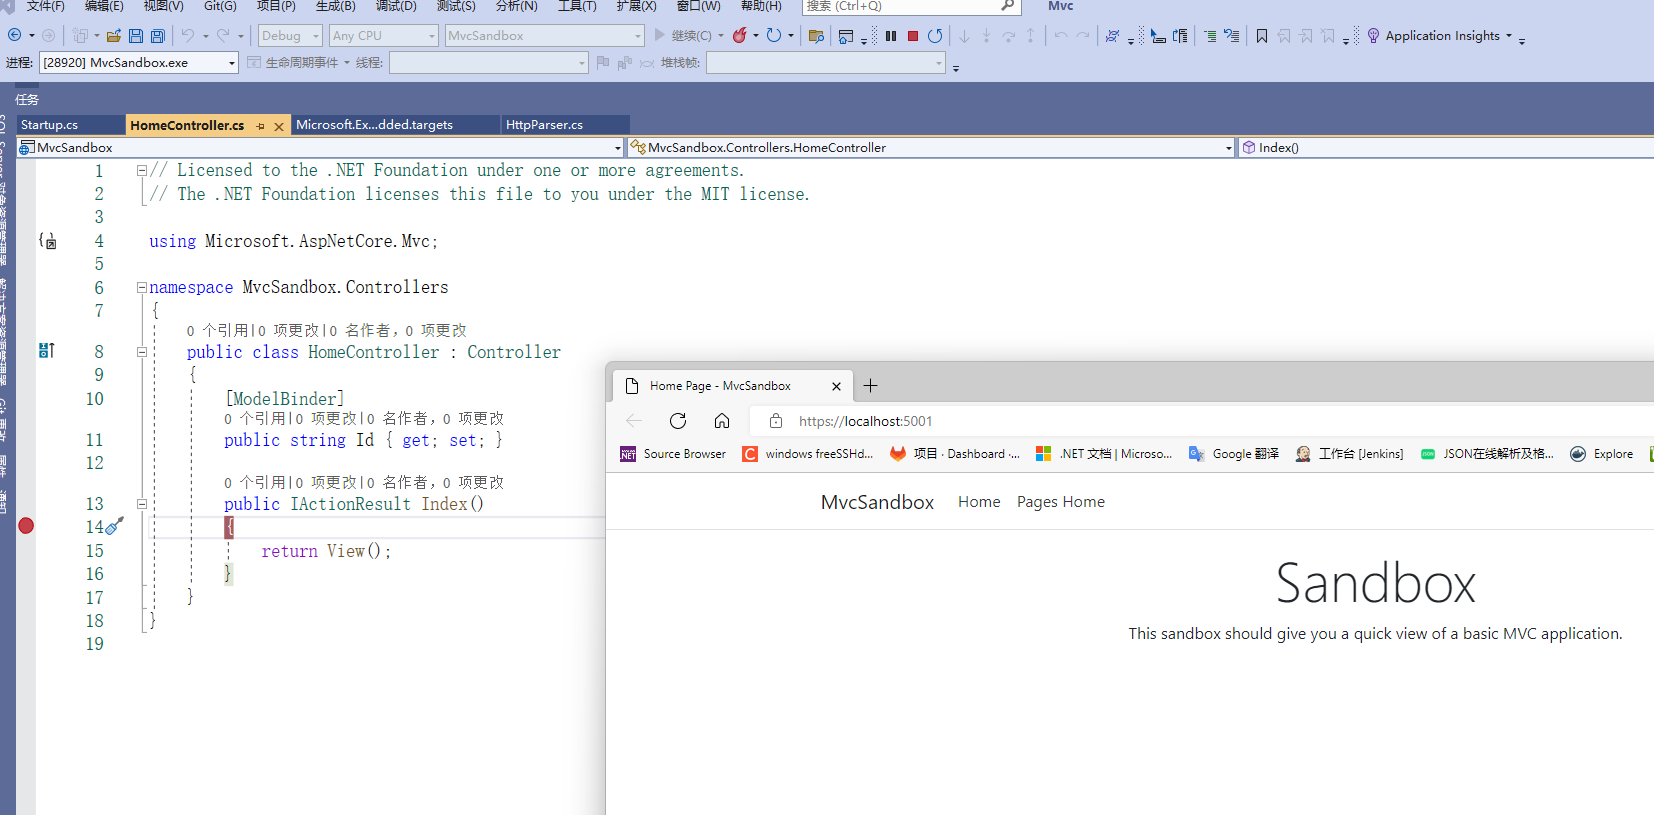The image size is (1654, 815).
Task: Click the Home link in the browser page
Action: [x=979, y=502]
